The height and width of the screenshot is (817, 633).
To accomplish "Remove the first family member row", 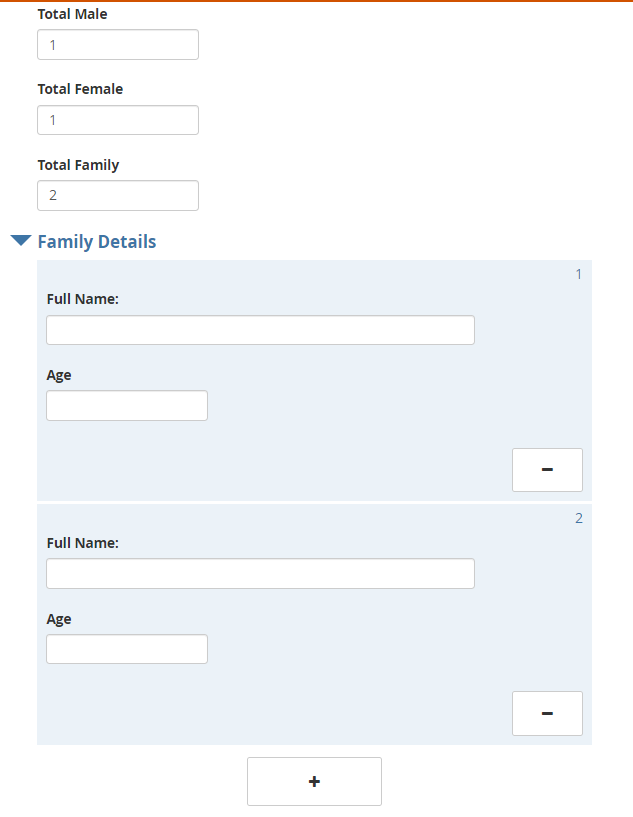I will click(547, 470).
